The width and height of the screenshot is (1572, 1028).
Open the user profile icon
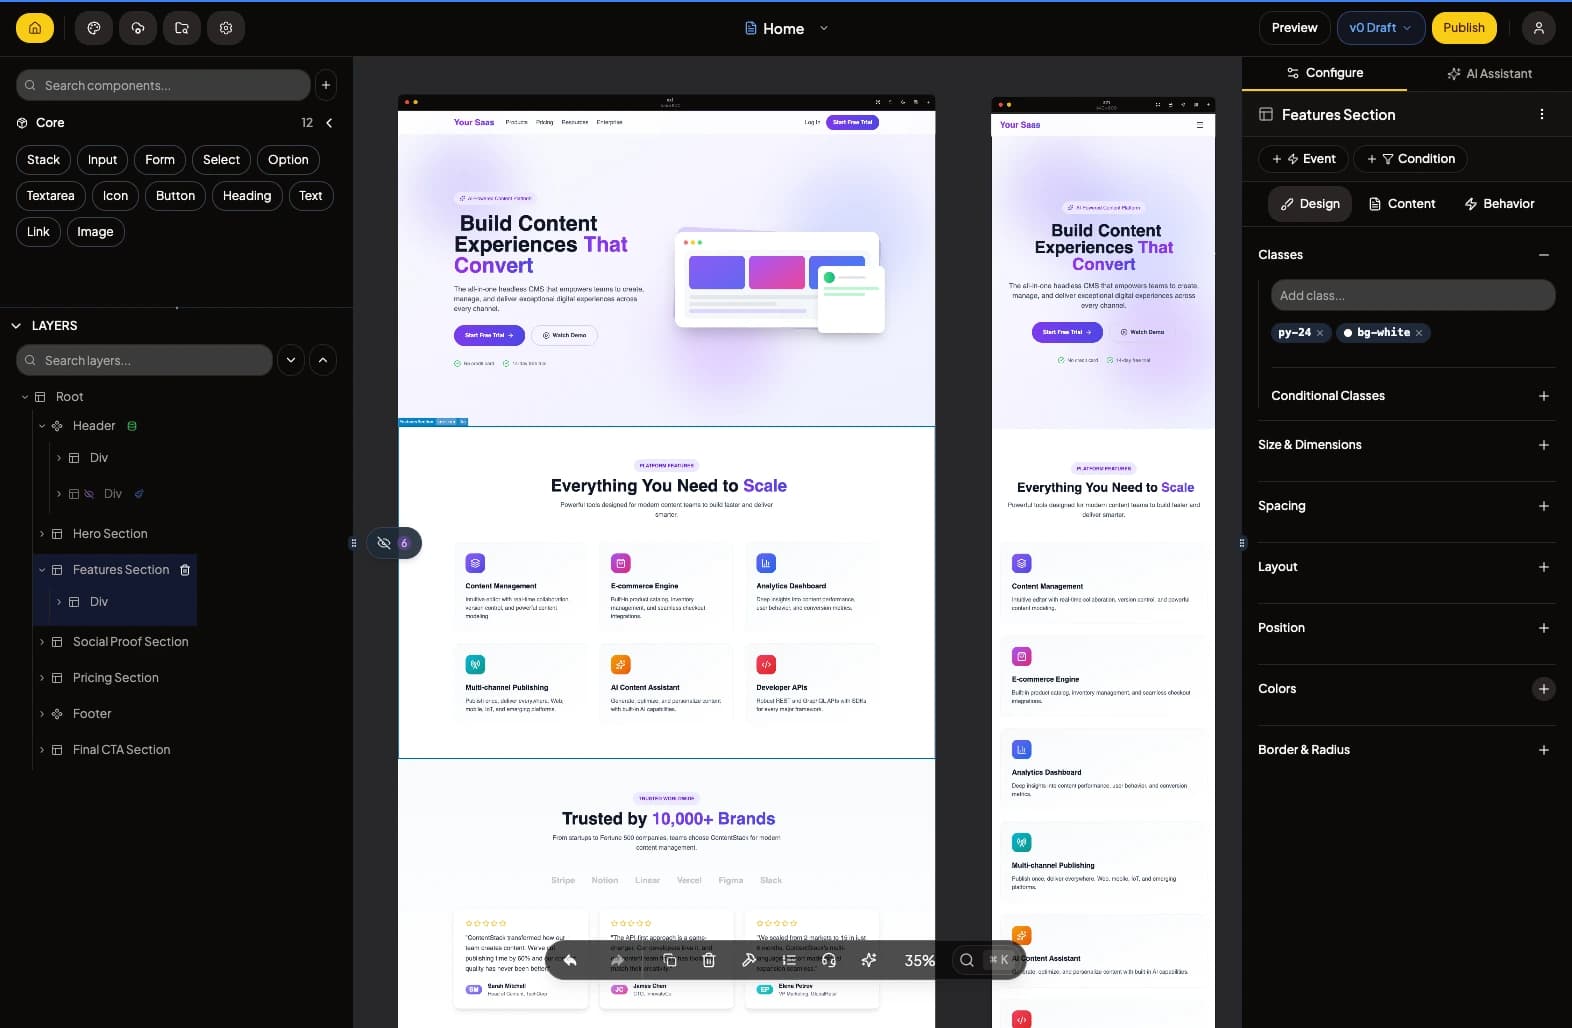click(1539, 28)
